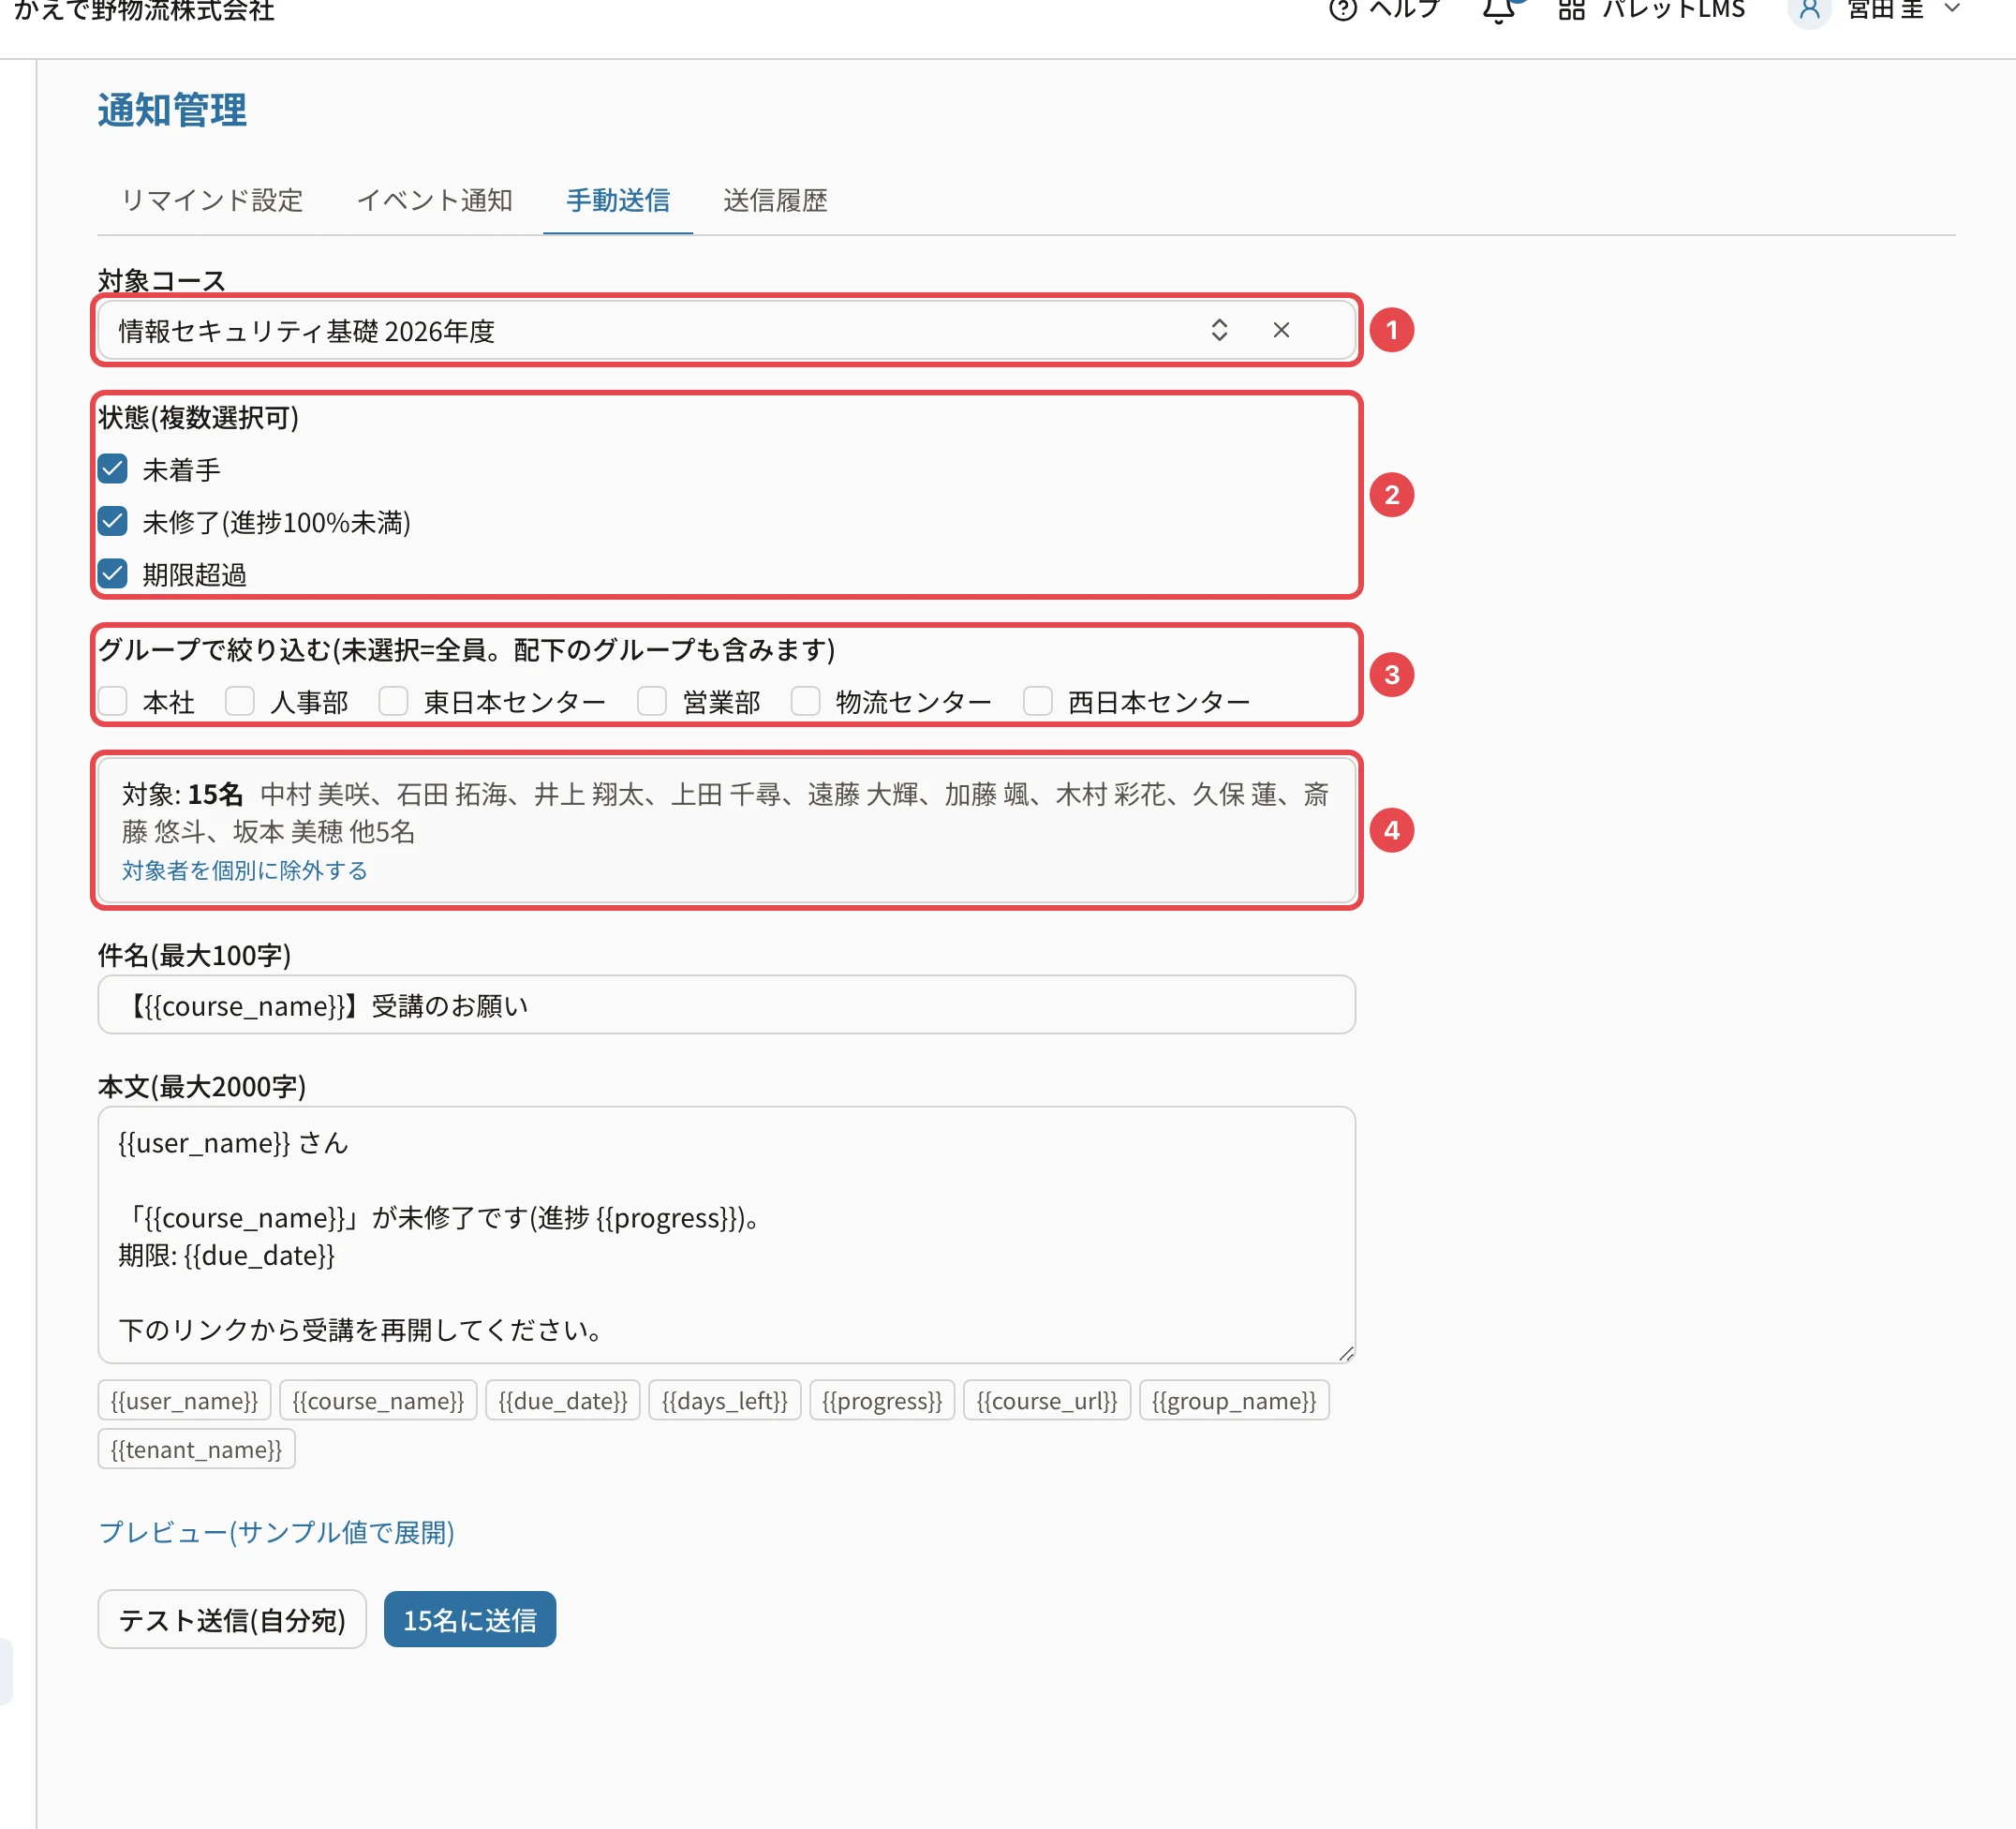Focus the 件名 subject input field
Viewport: 2016px width, 1829px height.
pos(726,1005)
